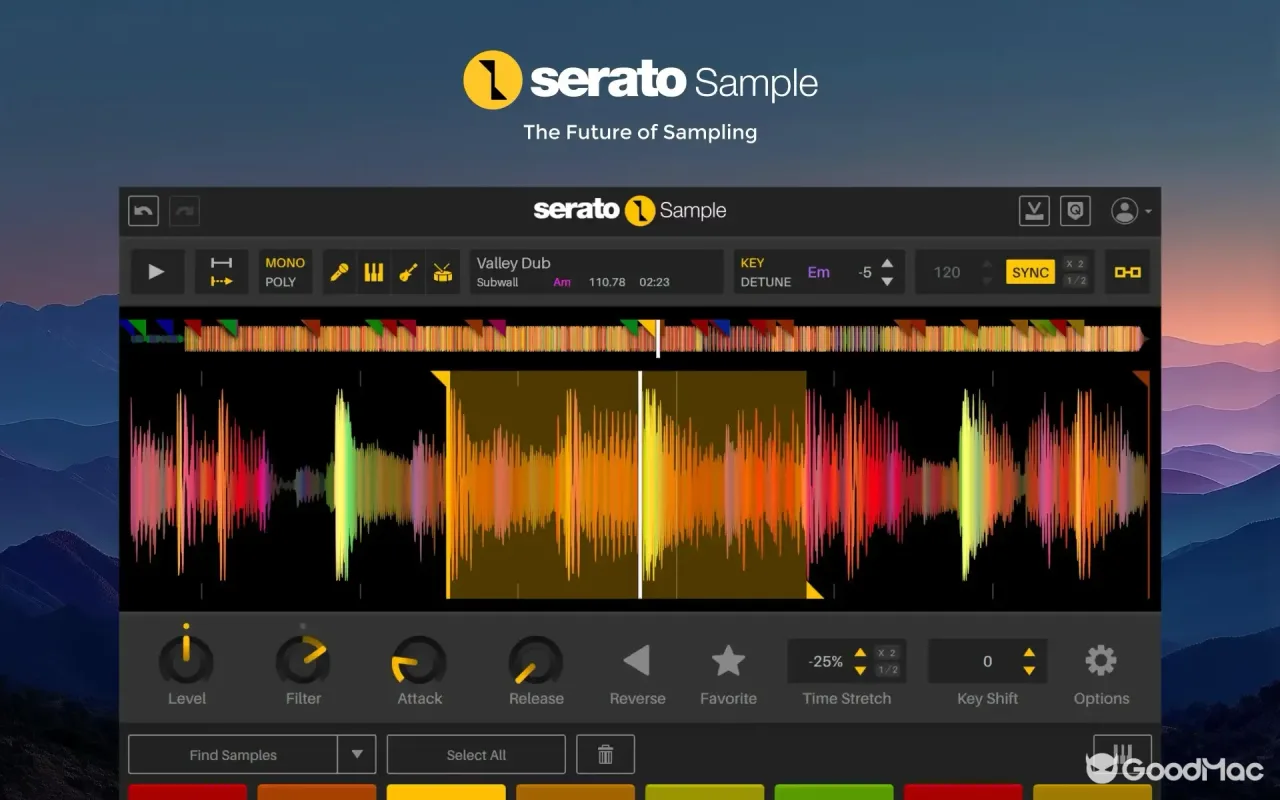The width and height of the screenshot is (1280, 800).
Task: Toggle the cue range playback mode icon
Action: point(221,272)
